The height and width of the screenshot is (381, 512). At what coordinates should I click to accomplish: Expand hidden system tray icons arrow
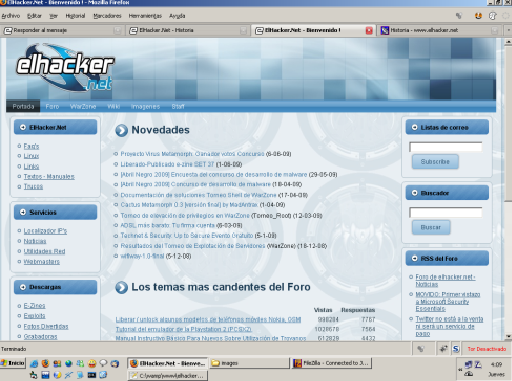[x=460, y=369]
